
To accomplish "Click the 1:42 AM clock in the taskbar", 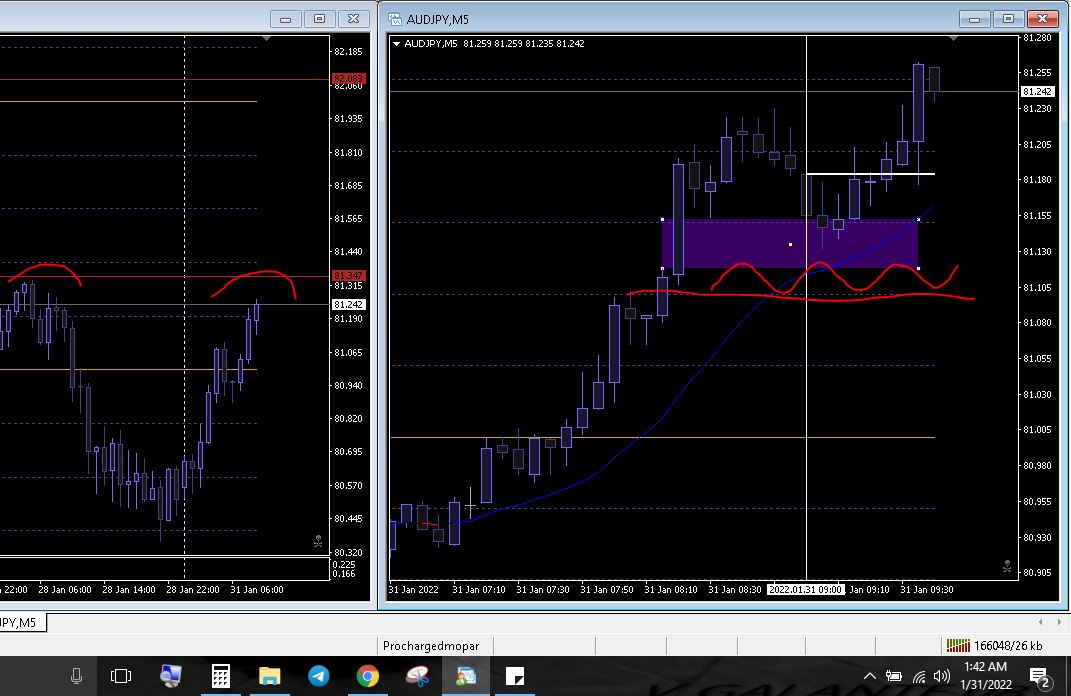I will coord(985,676).
